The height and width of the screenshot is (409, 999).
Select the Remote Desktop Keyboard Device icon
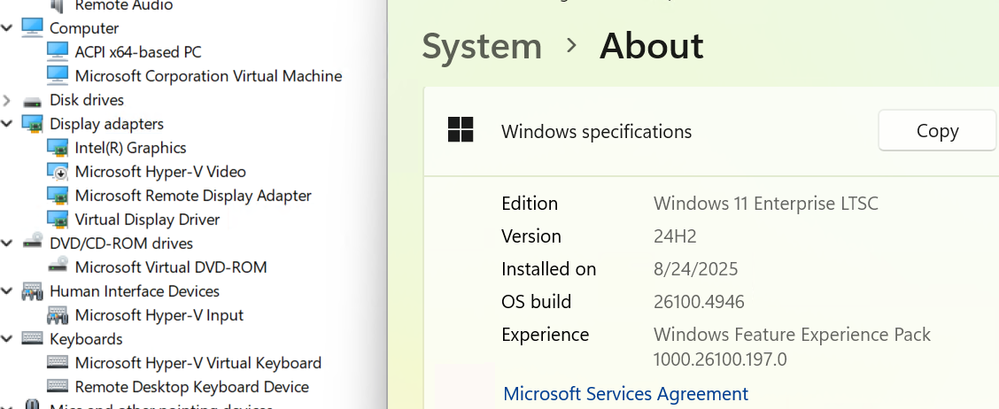coord(58,387)
